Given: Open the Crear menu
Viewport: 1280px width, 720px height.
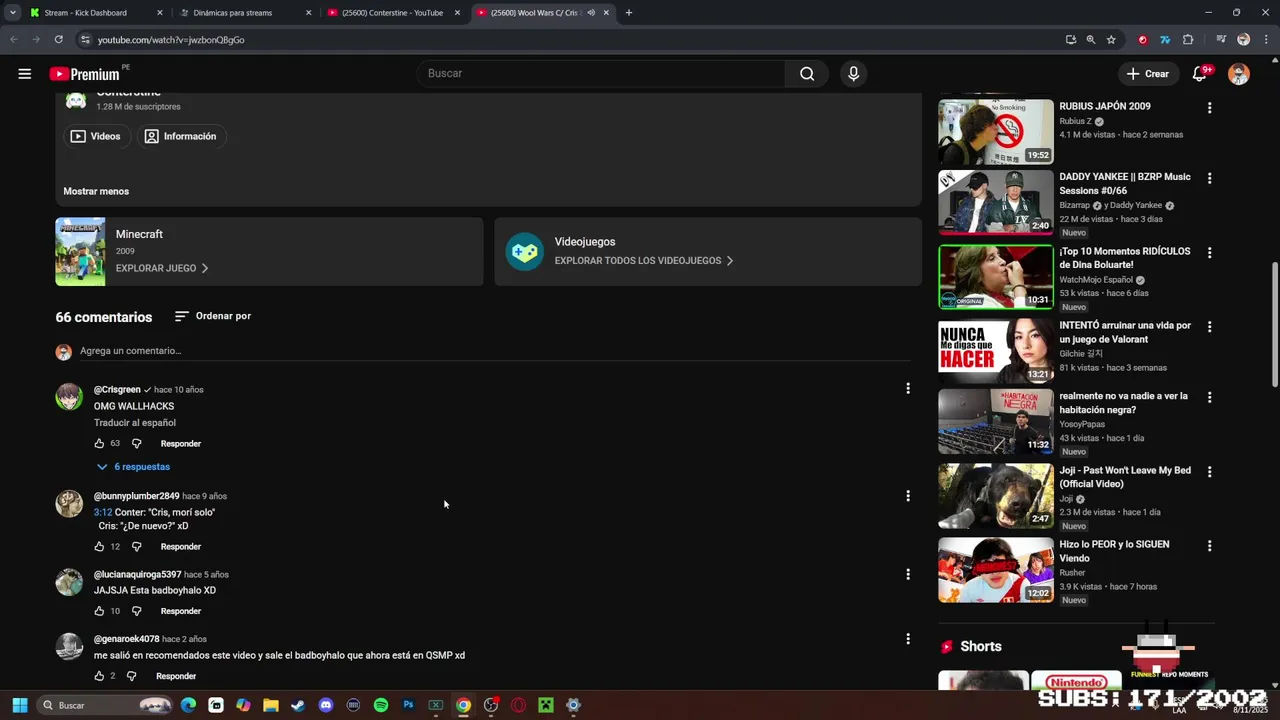Looking at the screenshot, I should pos(1147,74).
